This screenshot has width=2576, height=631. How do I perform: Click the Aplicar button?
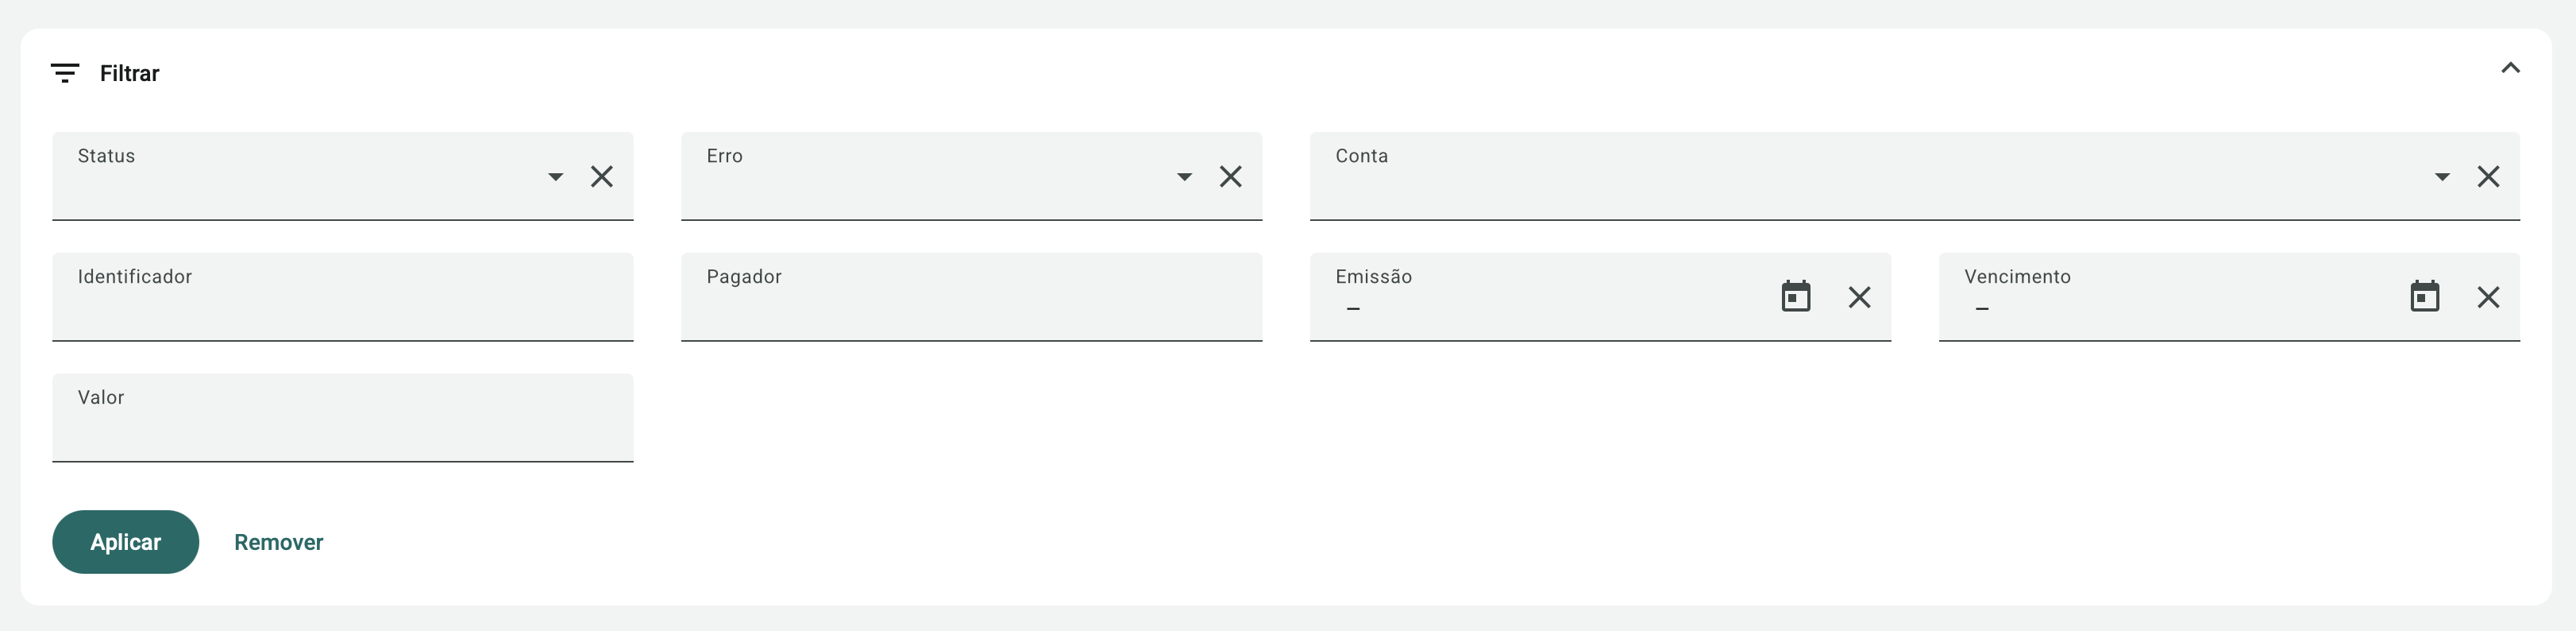(x=125, y=541)
